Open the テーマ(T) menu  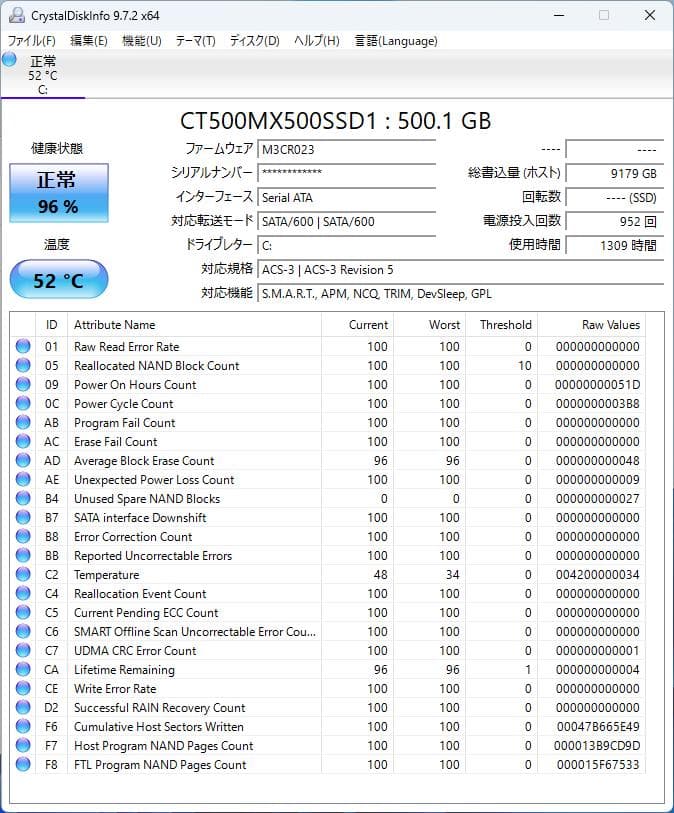coord(195,40)
